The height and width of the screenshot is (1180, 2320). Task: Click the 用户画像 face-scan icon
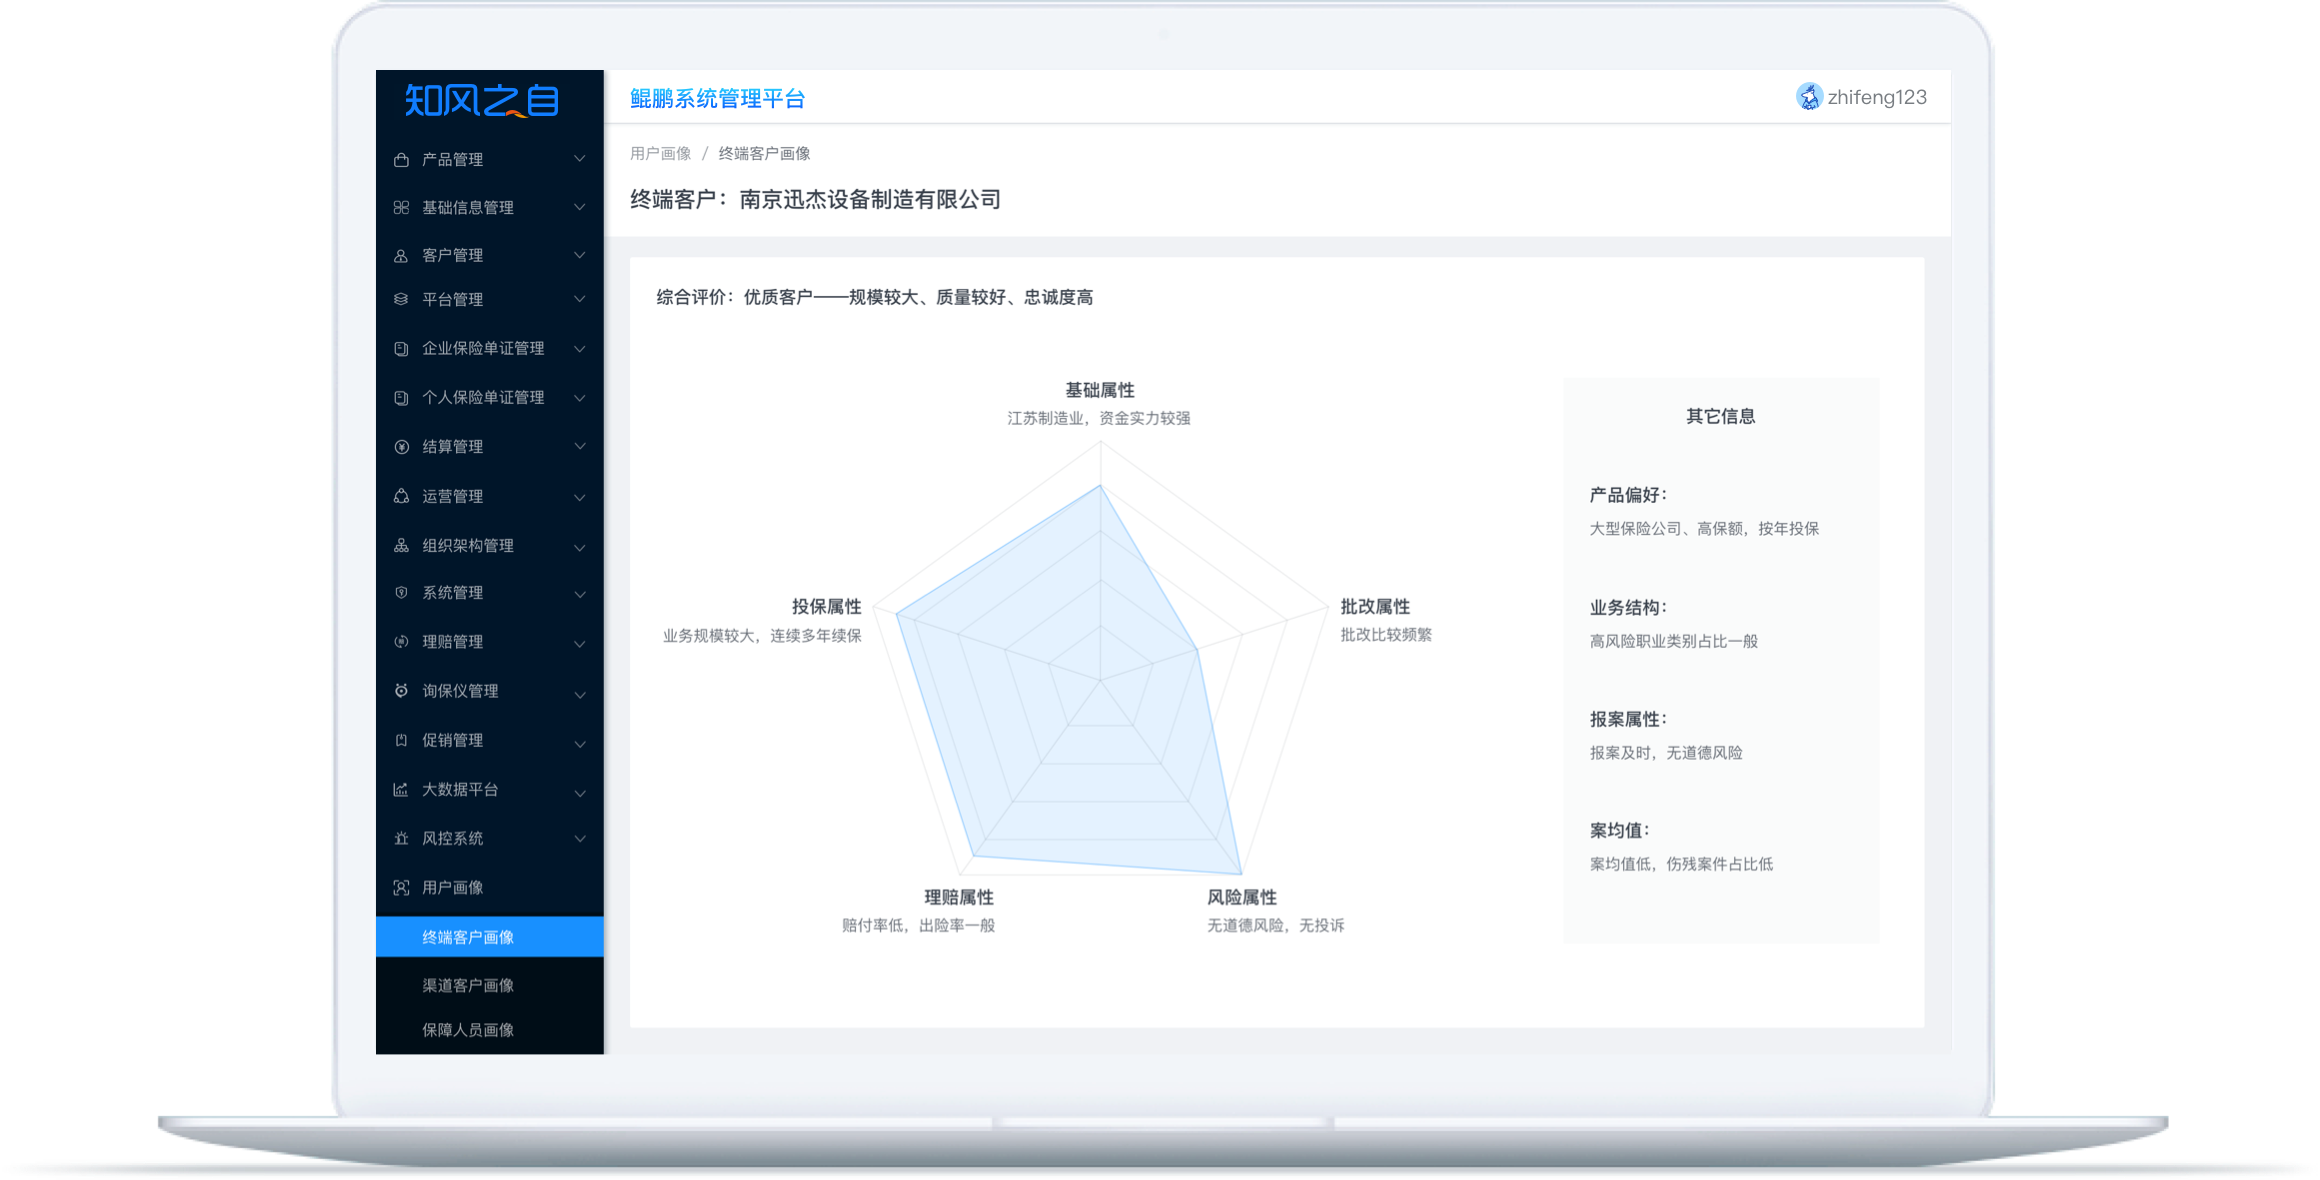(x=401, y=888)
